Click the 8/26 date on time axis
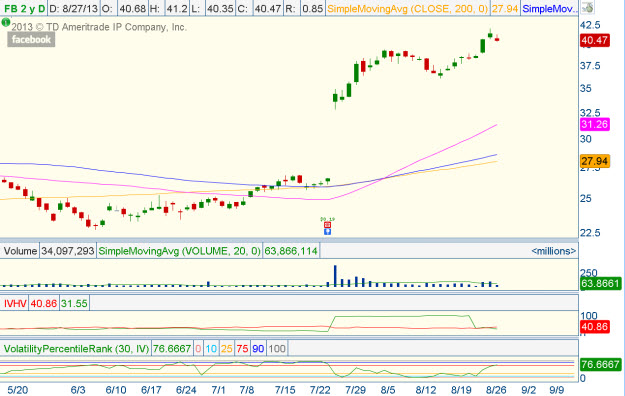Image resolution: width=625 pixels, height=396 pixels. pos(496,390)
